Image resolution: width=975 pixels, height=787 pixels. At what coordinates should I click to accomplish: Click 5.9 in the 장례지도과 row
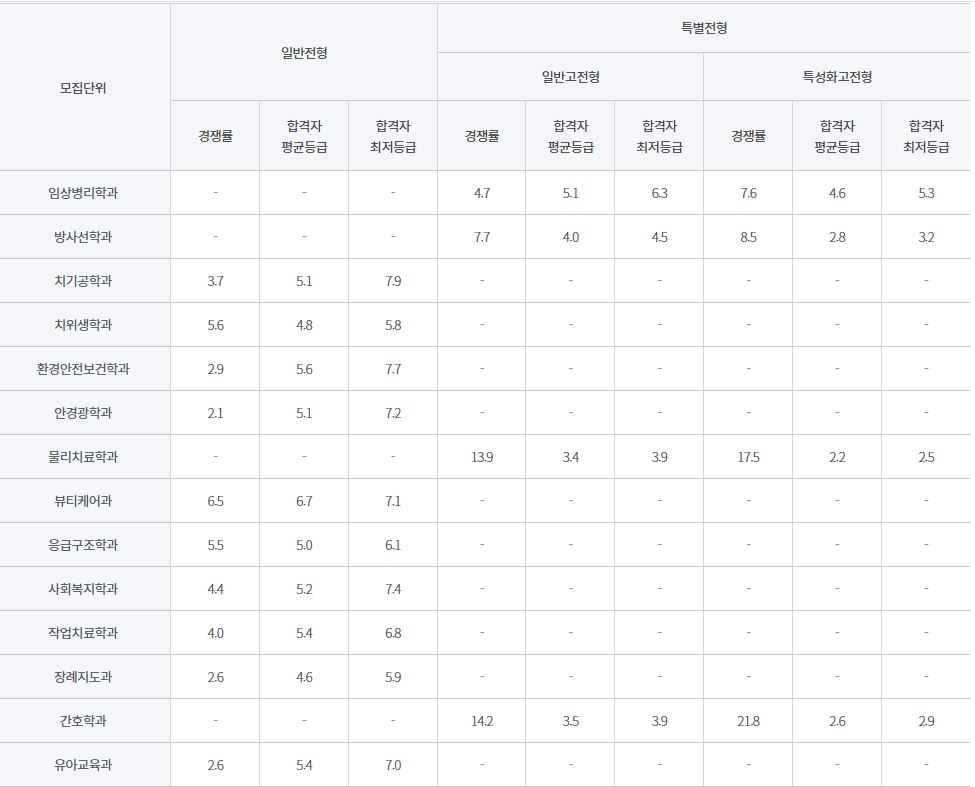click(393, 677)
